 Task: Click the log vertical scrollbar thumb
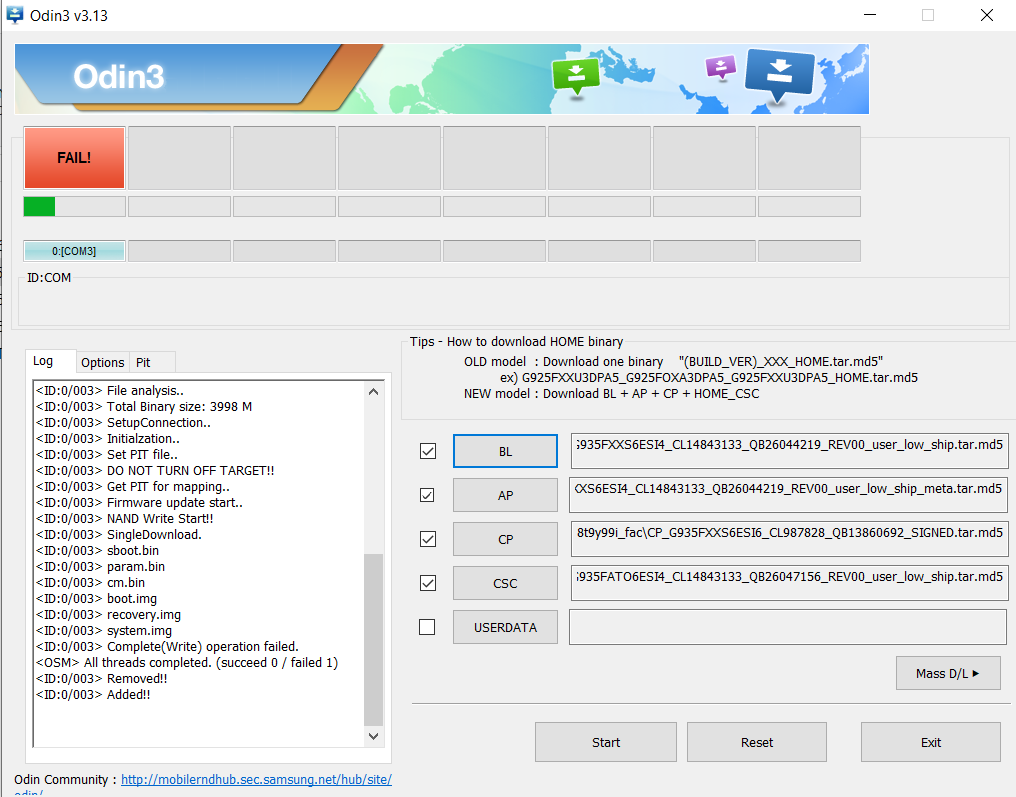click(x=373, y=640)
